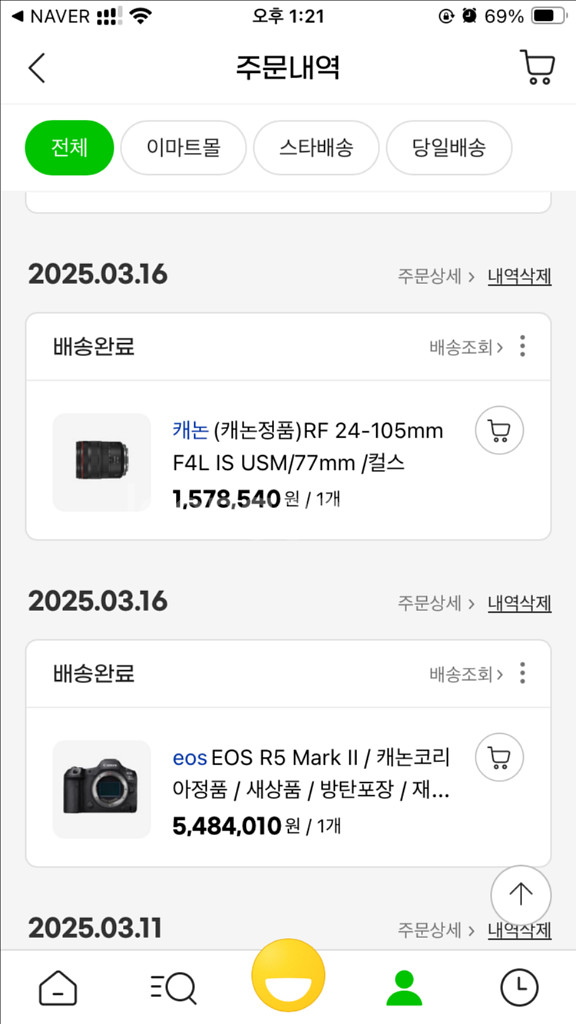Open the three-dot menu on the first order

point(522,345)
